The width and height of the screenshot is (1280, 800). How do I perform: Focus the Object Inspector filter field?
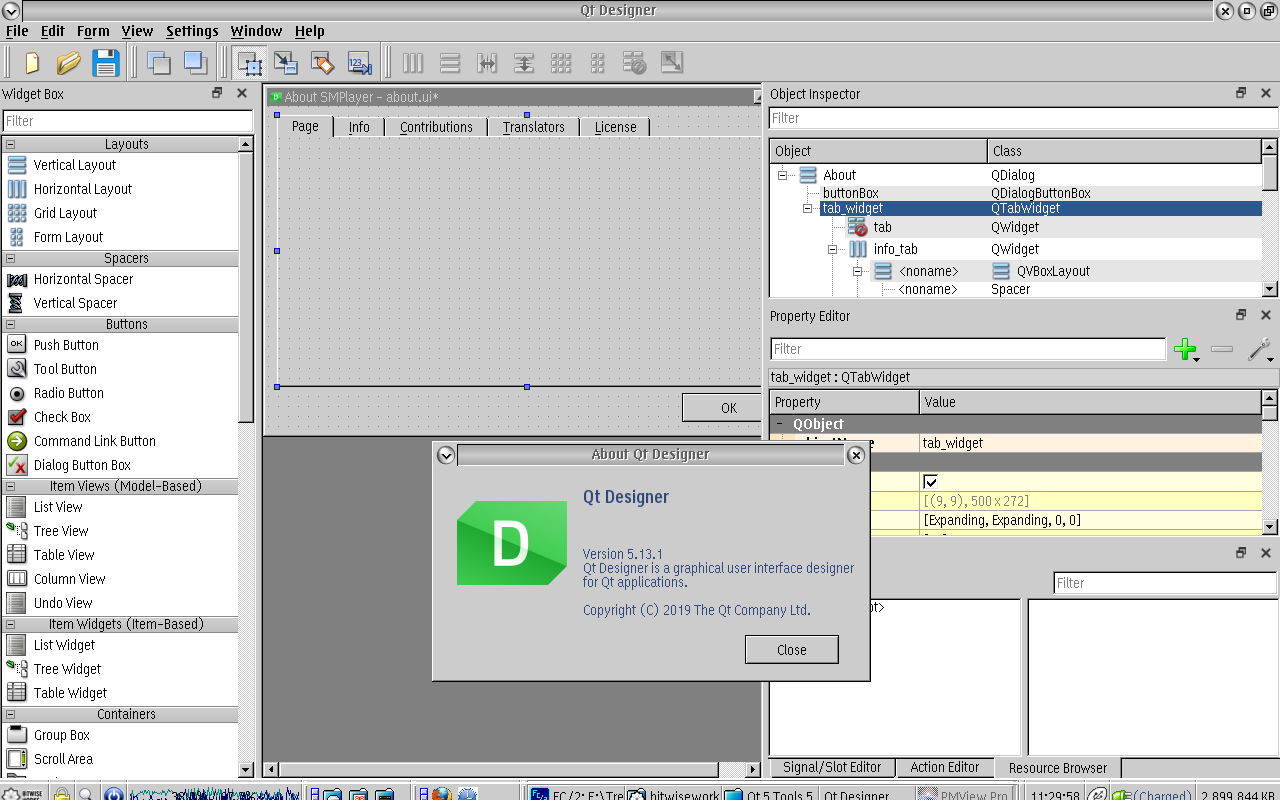point(1023,118)
